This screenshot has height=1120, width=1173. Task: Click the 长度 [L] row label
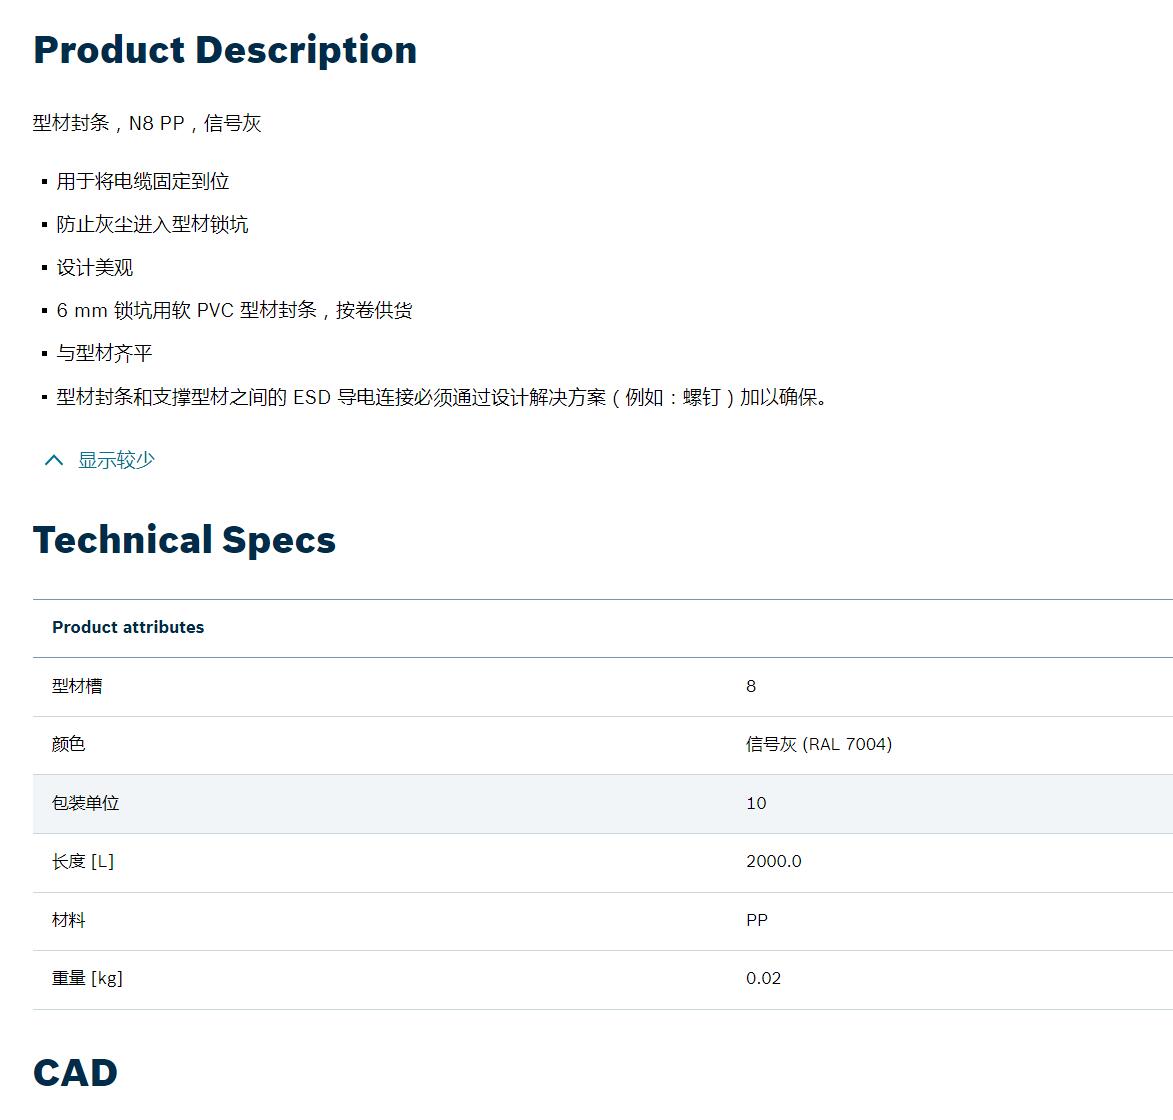(82, 862)
